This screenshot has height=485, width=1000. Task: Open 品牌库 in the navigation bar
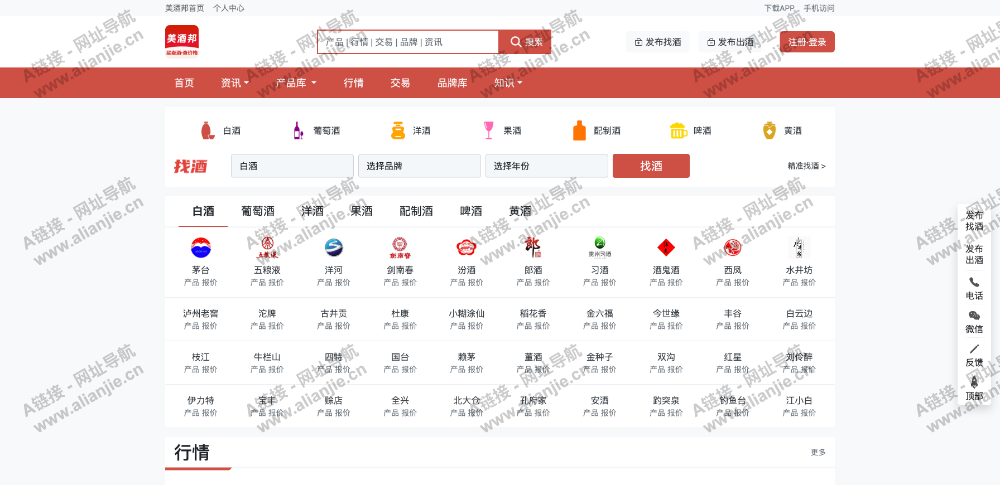click(452, 83)
